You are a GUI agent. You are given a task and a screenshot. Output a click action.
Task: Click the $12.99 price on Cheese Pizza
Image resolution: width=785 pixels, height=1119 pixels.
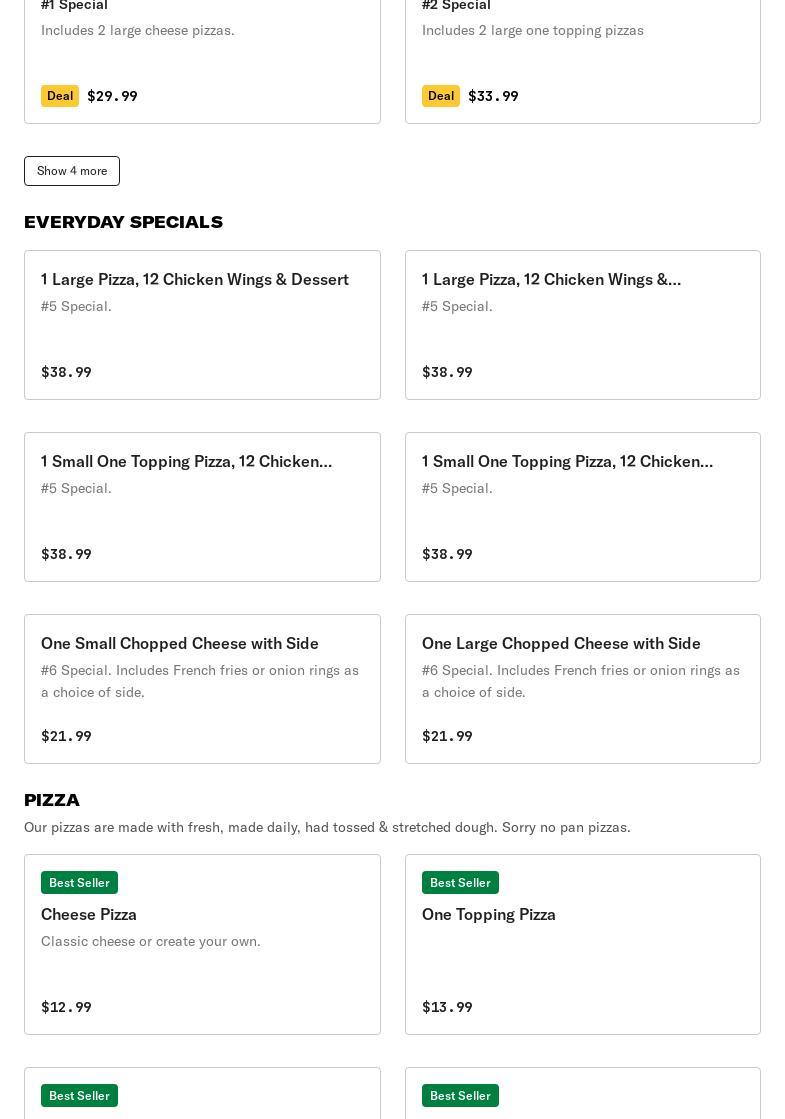[x=66, y=1007]
